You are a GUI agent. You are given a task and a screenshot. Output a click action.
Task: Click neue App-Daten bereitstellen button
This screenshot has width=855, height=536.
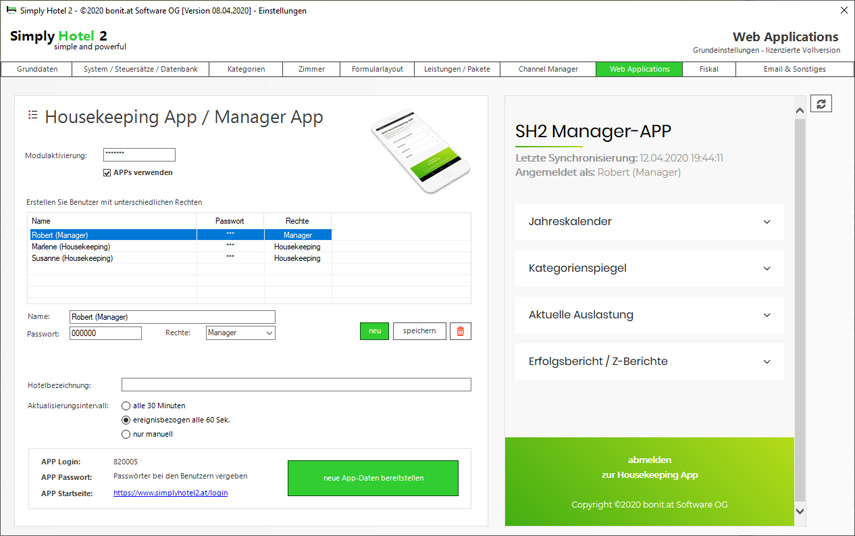coord(373,478)
